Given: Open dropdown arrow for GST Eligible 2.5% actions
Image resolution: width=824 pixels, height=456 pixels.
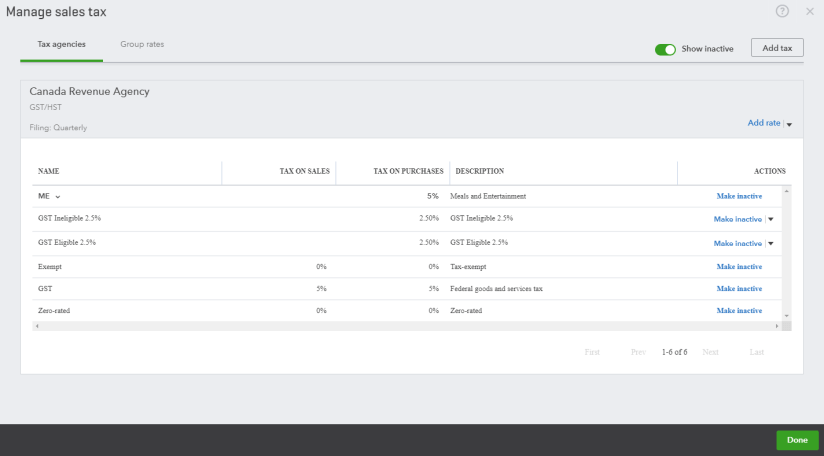Looking at the screenshot, I should tap(771, 243).
